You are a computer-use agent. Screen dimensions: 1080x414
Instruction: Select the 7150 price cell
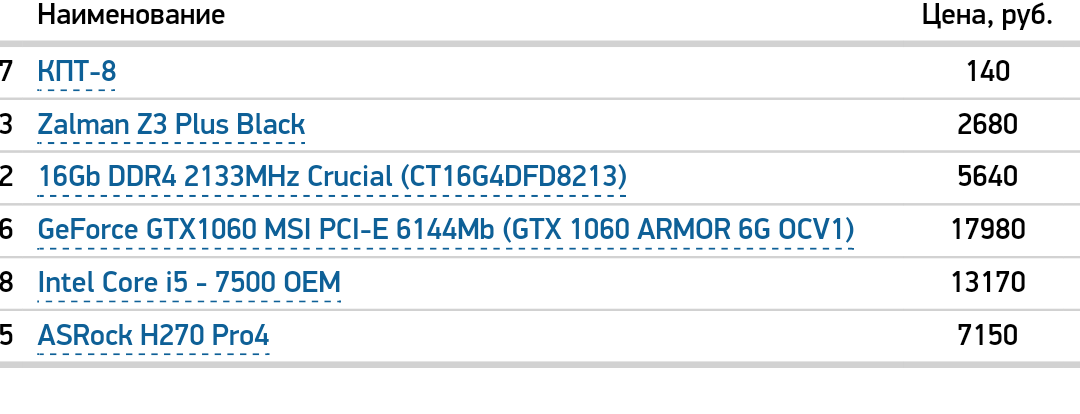coord(988,335)
